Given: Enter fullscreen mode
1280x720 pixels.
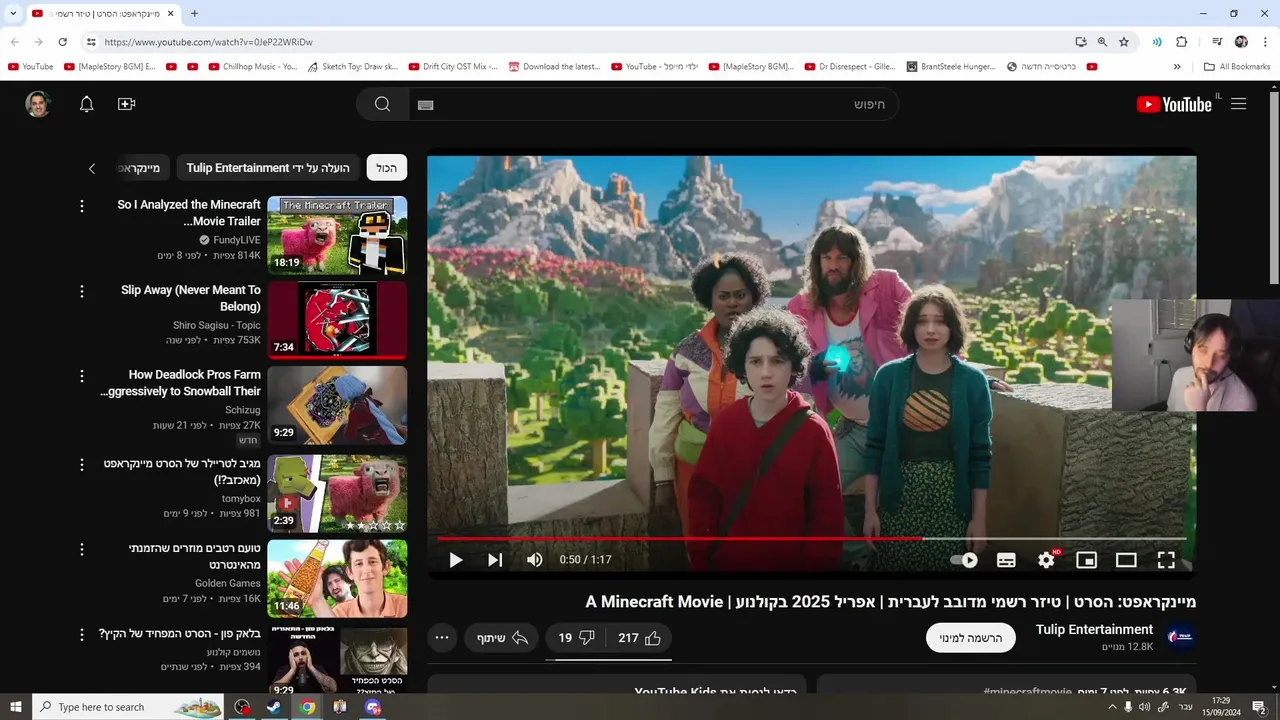Looking at the screenshot, I should (1166, 560).
